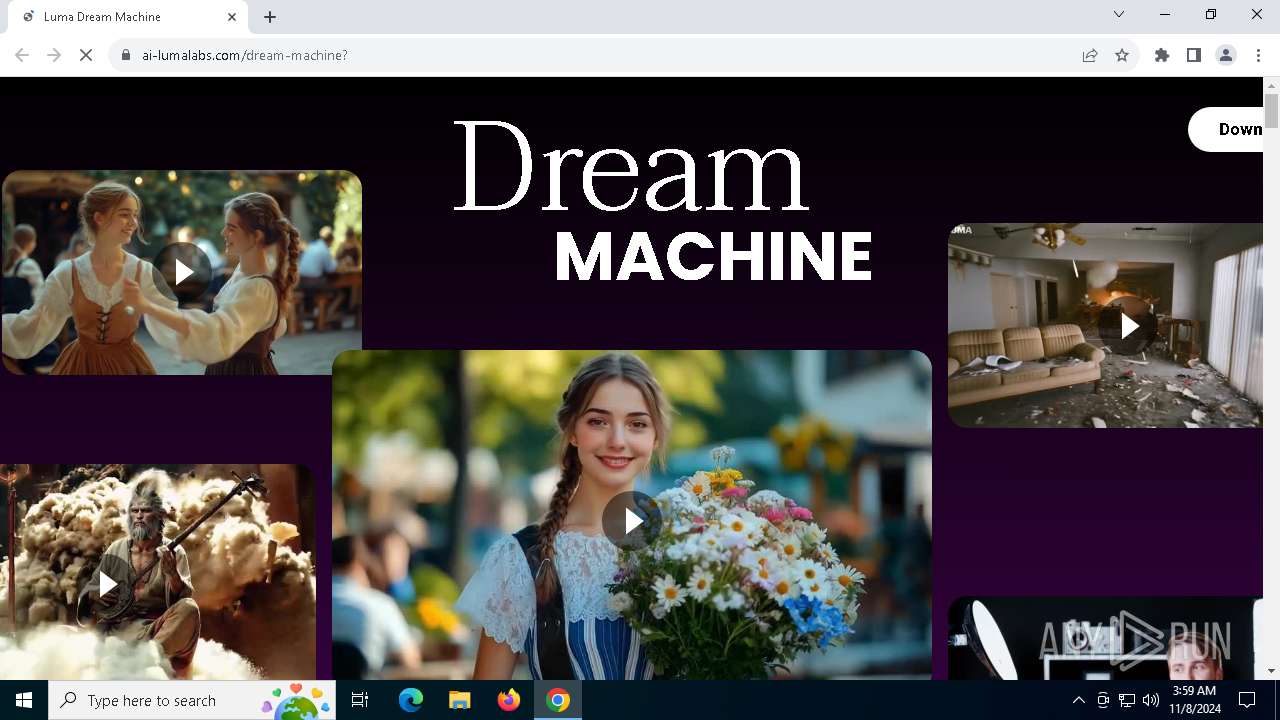Click the page vertical scrollbar thumb
The width and height of the screenshot is (1280, 720).
1271,111
